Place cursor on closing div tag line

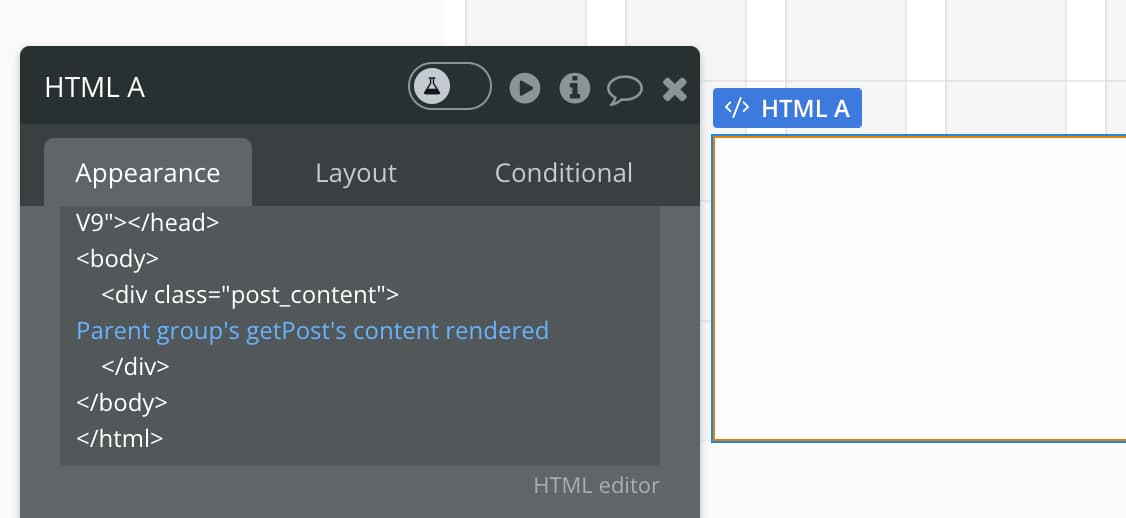pyautogui.click(x=136, y=366)
